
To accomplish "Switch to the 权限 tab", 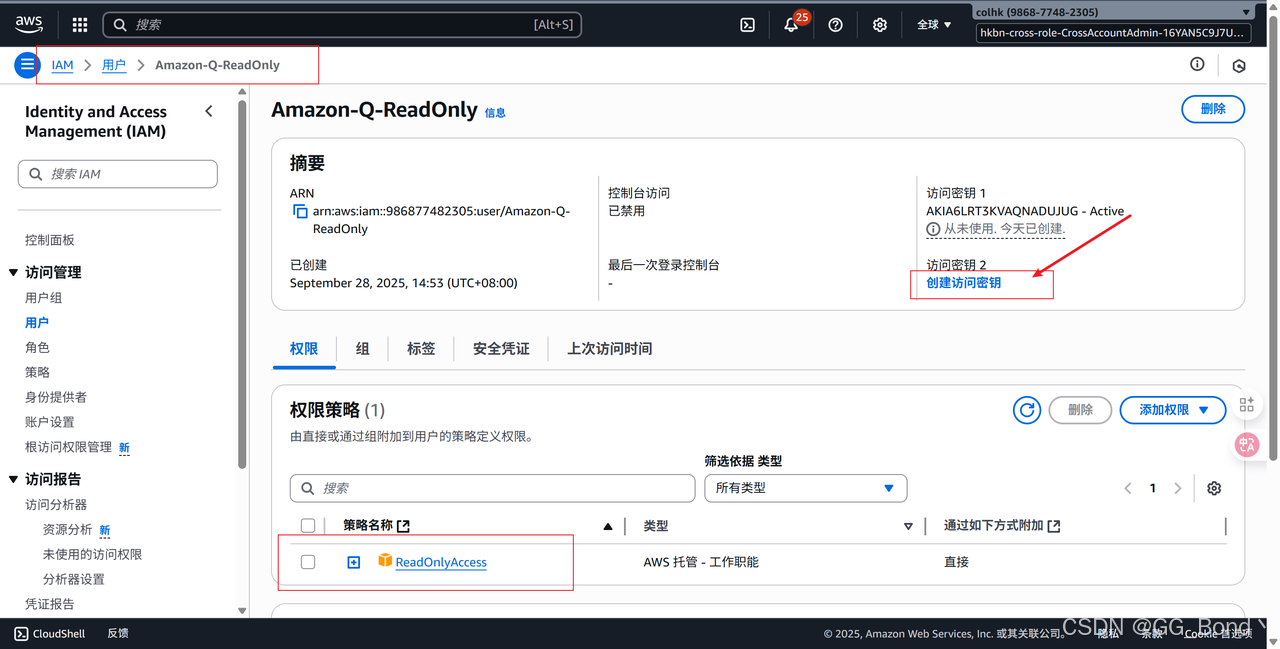I will 304,348.
